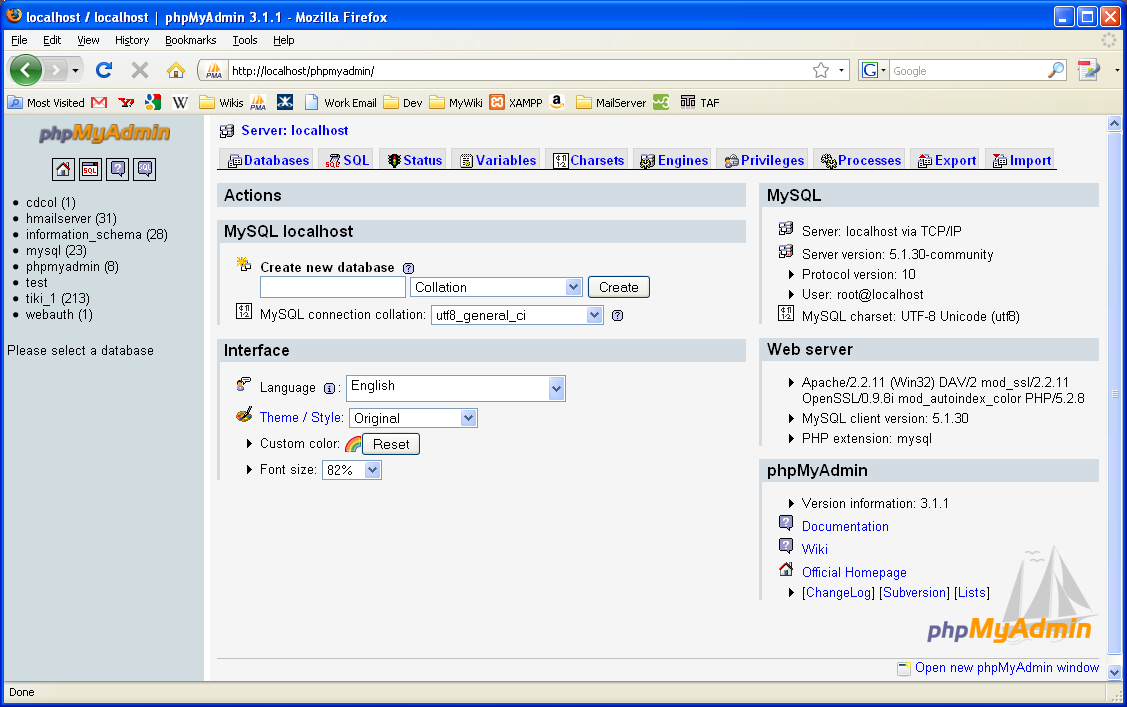Open the Language dropdown
This screenshot has width=1127, height=707.
pos(456,388)
